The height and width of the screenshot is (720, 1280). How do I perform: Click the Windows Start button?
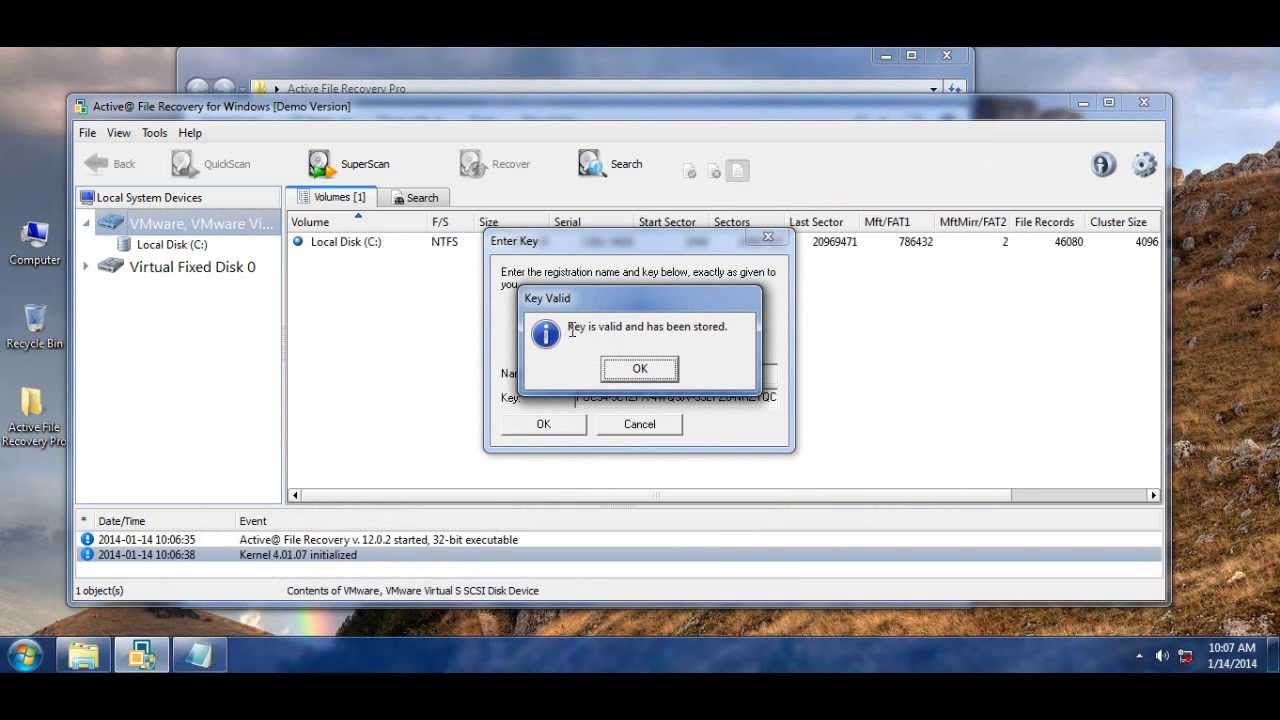pos(25,656)
